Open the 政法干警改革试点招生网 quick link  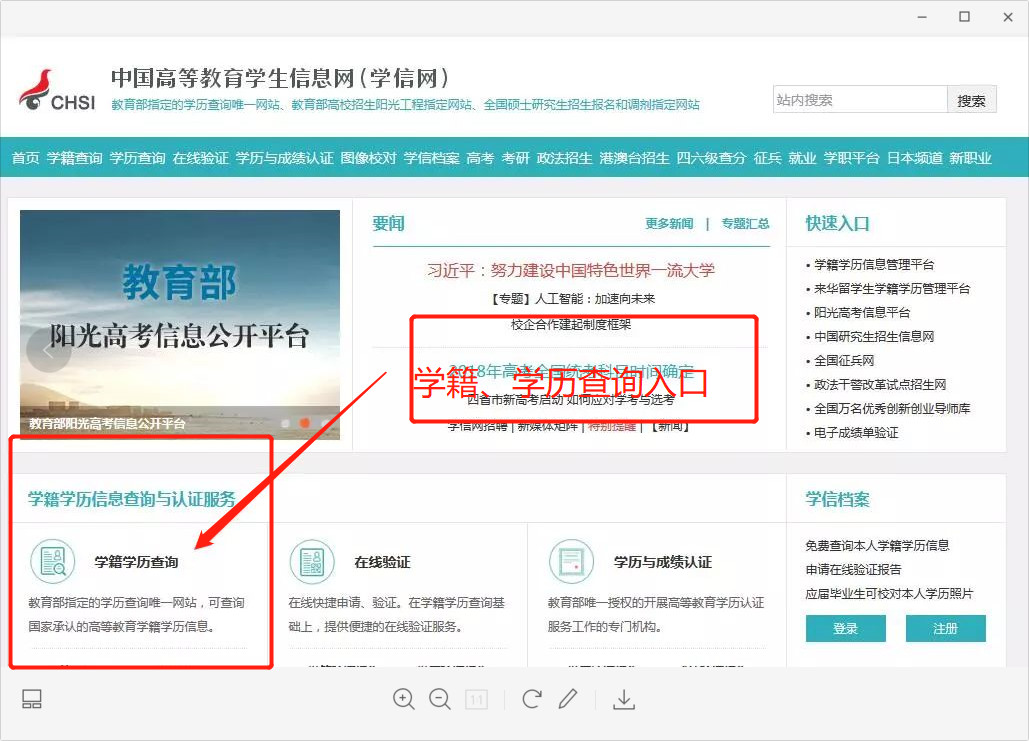(x=880, y=385)
